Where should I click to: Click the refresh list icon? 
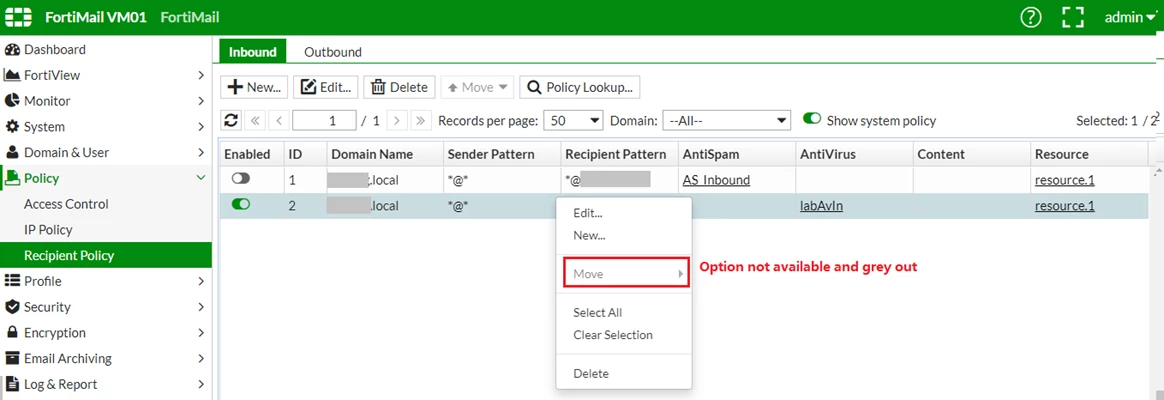[x=231, y=120]
